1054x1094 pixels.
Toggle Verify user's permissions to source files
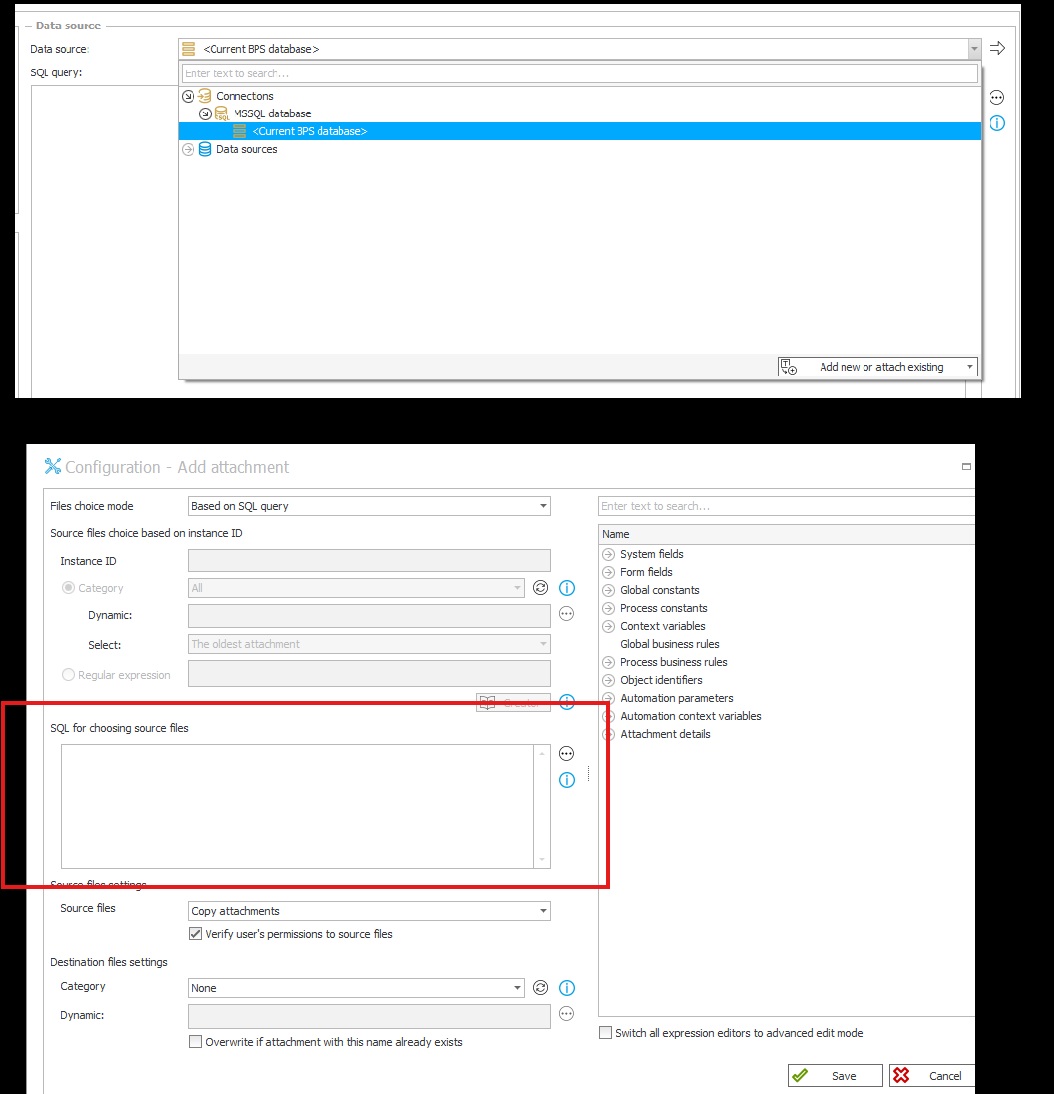coord(196,934)
